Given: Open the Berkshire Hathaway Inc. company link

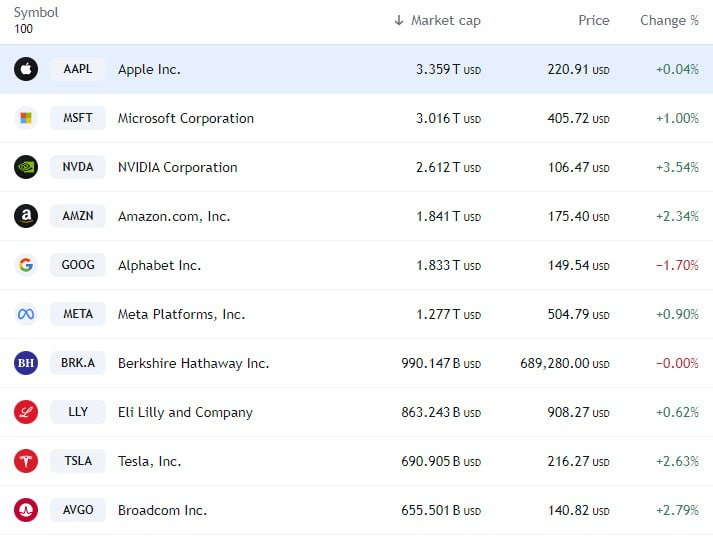Looking at the screenshot, I should pyautogui.click(x=193, y=364).
